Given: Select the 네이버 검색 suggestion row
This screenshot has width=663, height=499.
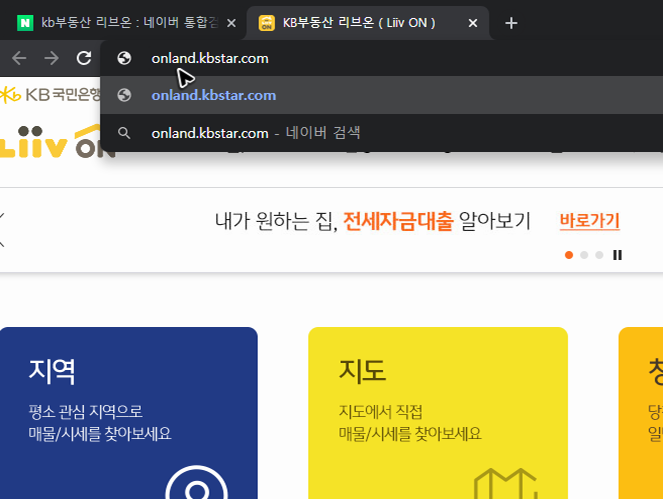Looking at the screenshot, I should [x=381, y=133].
